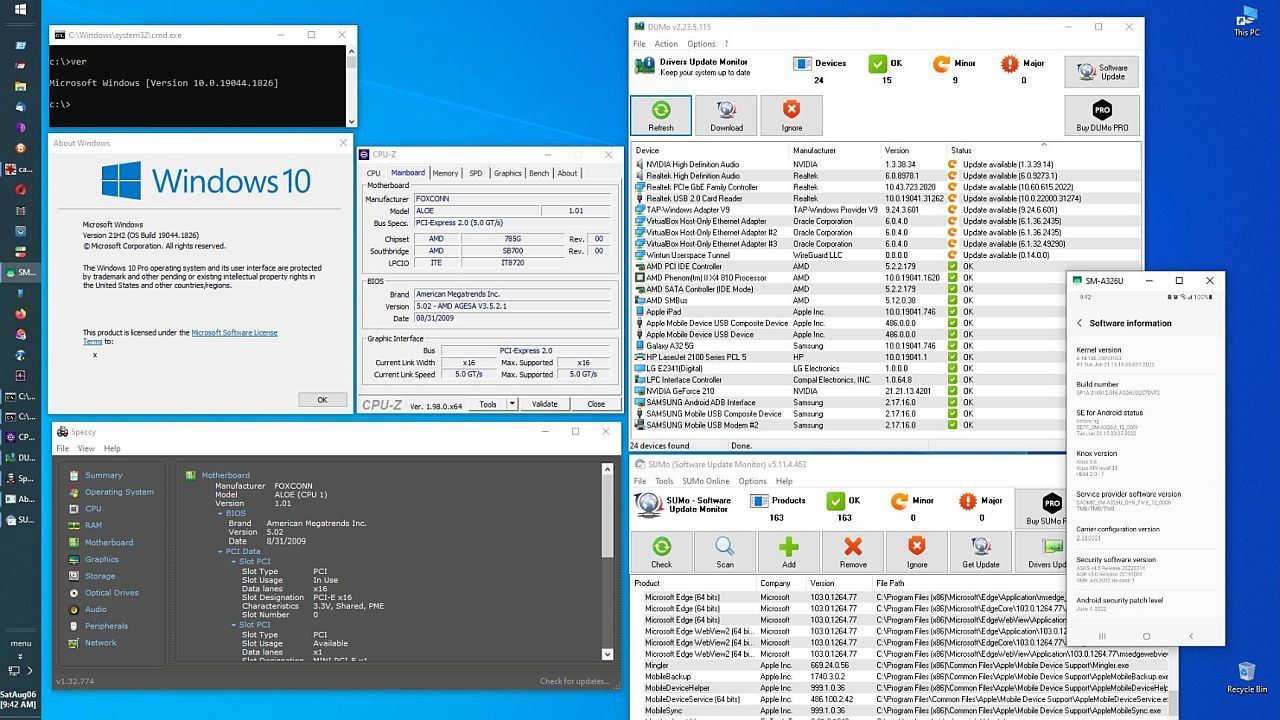Collapse the PCI Data node in Speccy

pyautogui.click(x=220, y=551)
